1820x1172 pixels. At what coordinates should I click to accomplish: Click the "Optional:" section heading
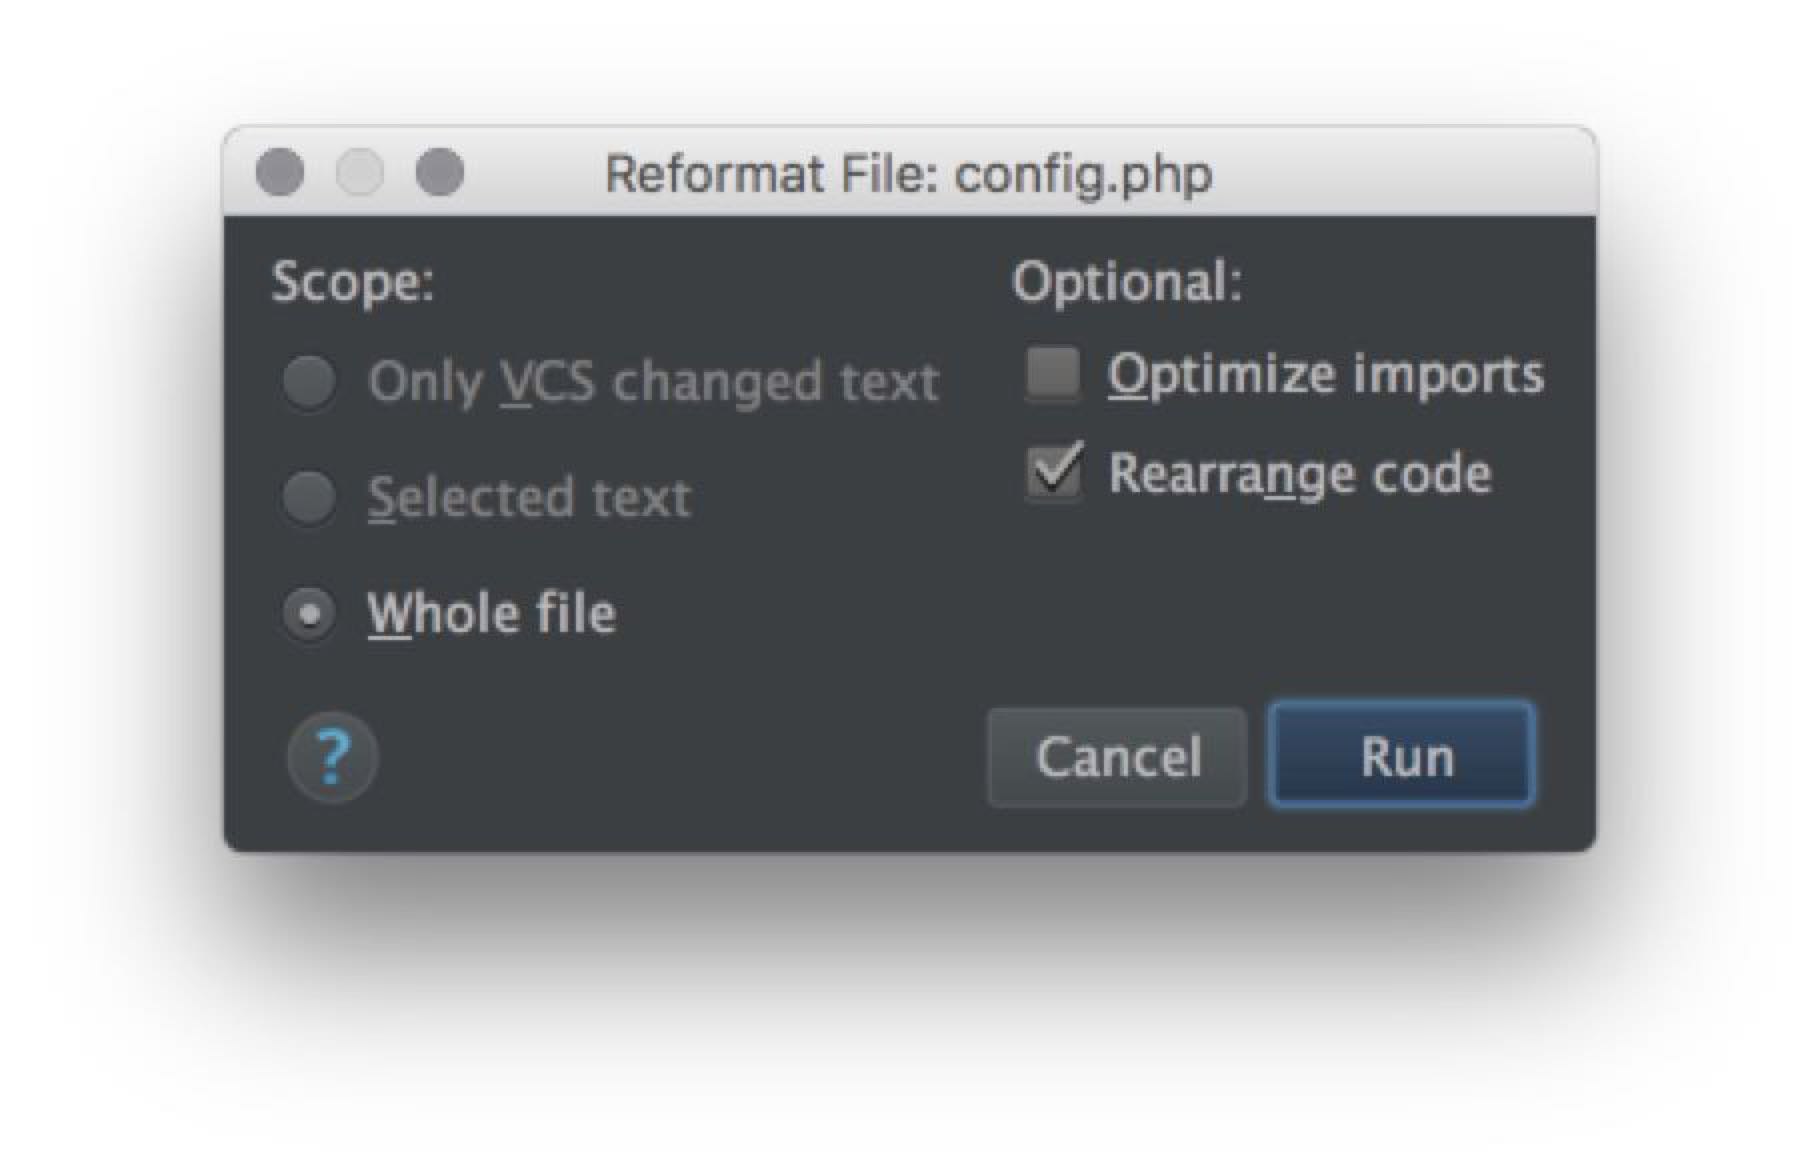pyautogui.click(x=1127, y=282)
